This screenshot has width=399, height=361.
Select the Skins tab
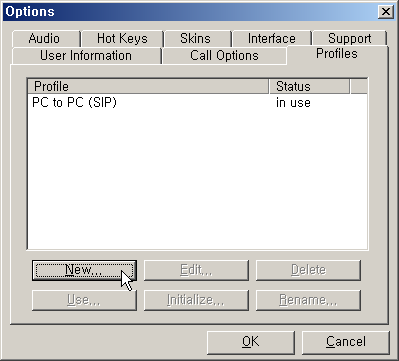pos(197,39)
